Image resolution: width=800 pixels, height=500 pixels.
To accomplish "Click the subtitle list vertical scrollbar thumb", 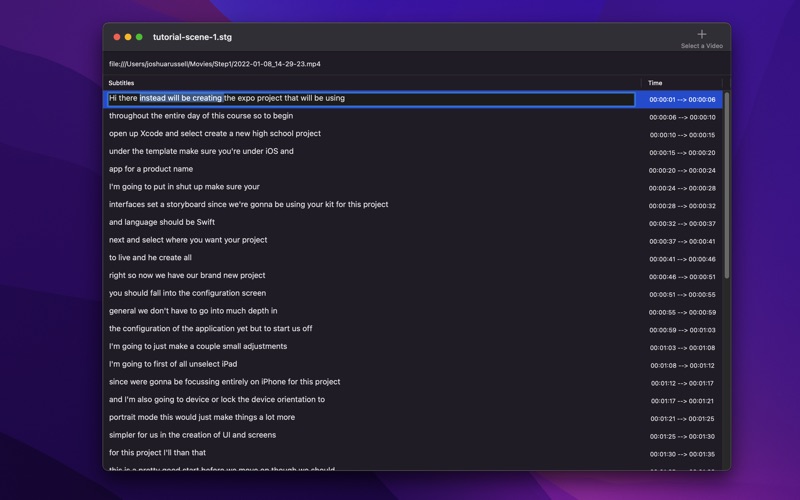I will tap(727, 186).
